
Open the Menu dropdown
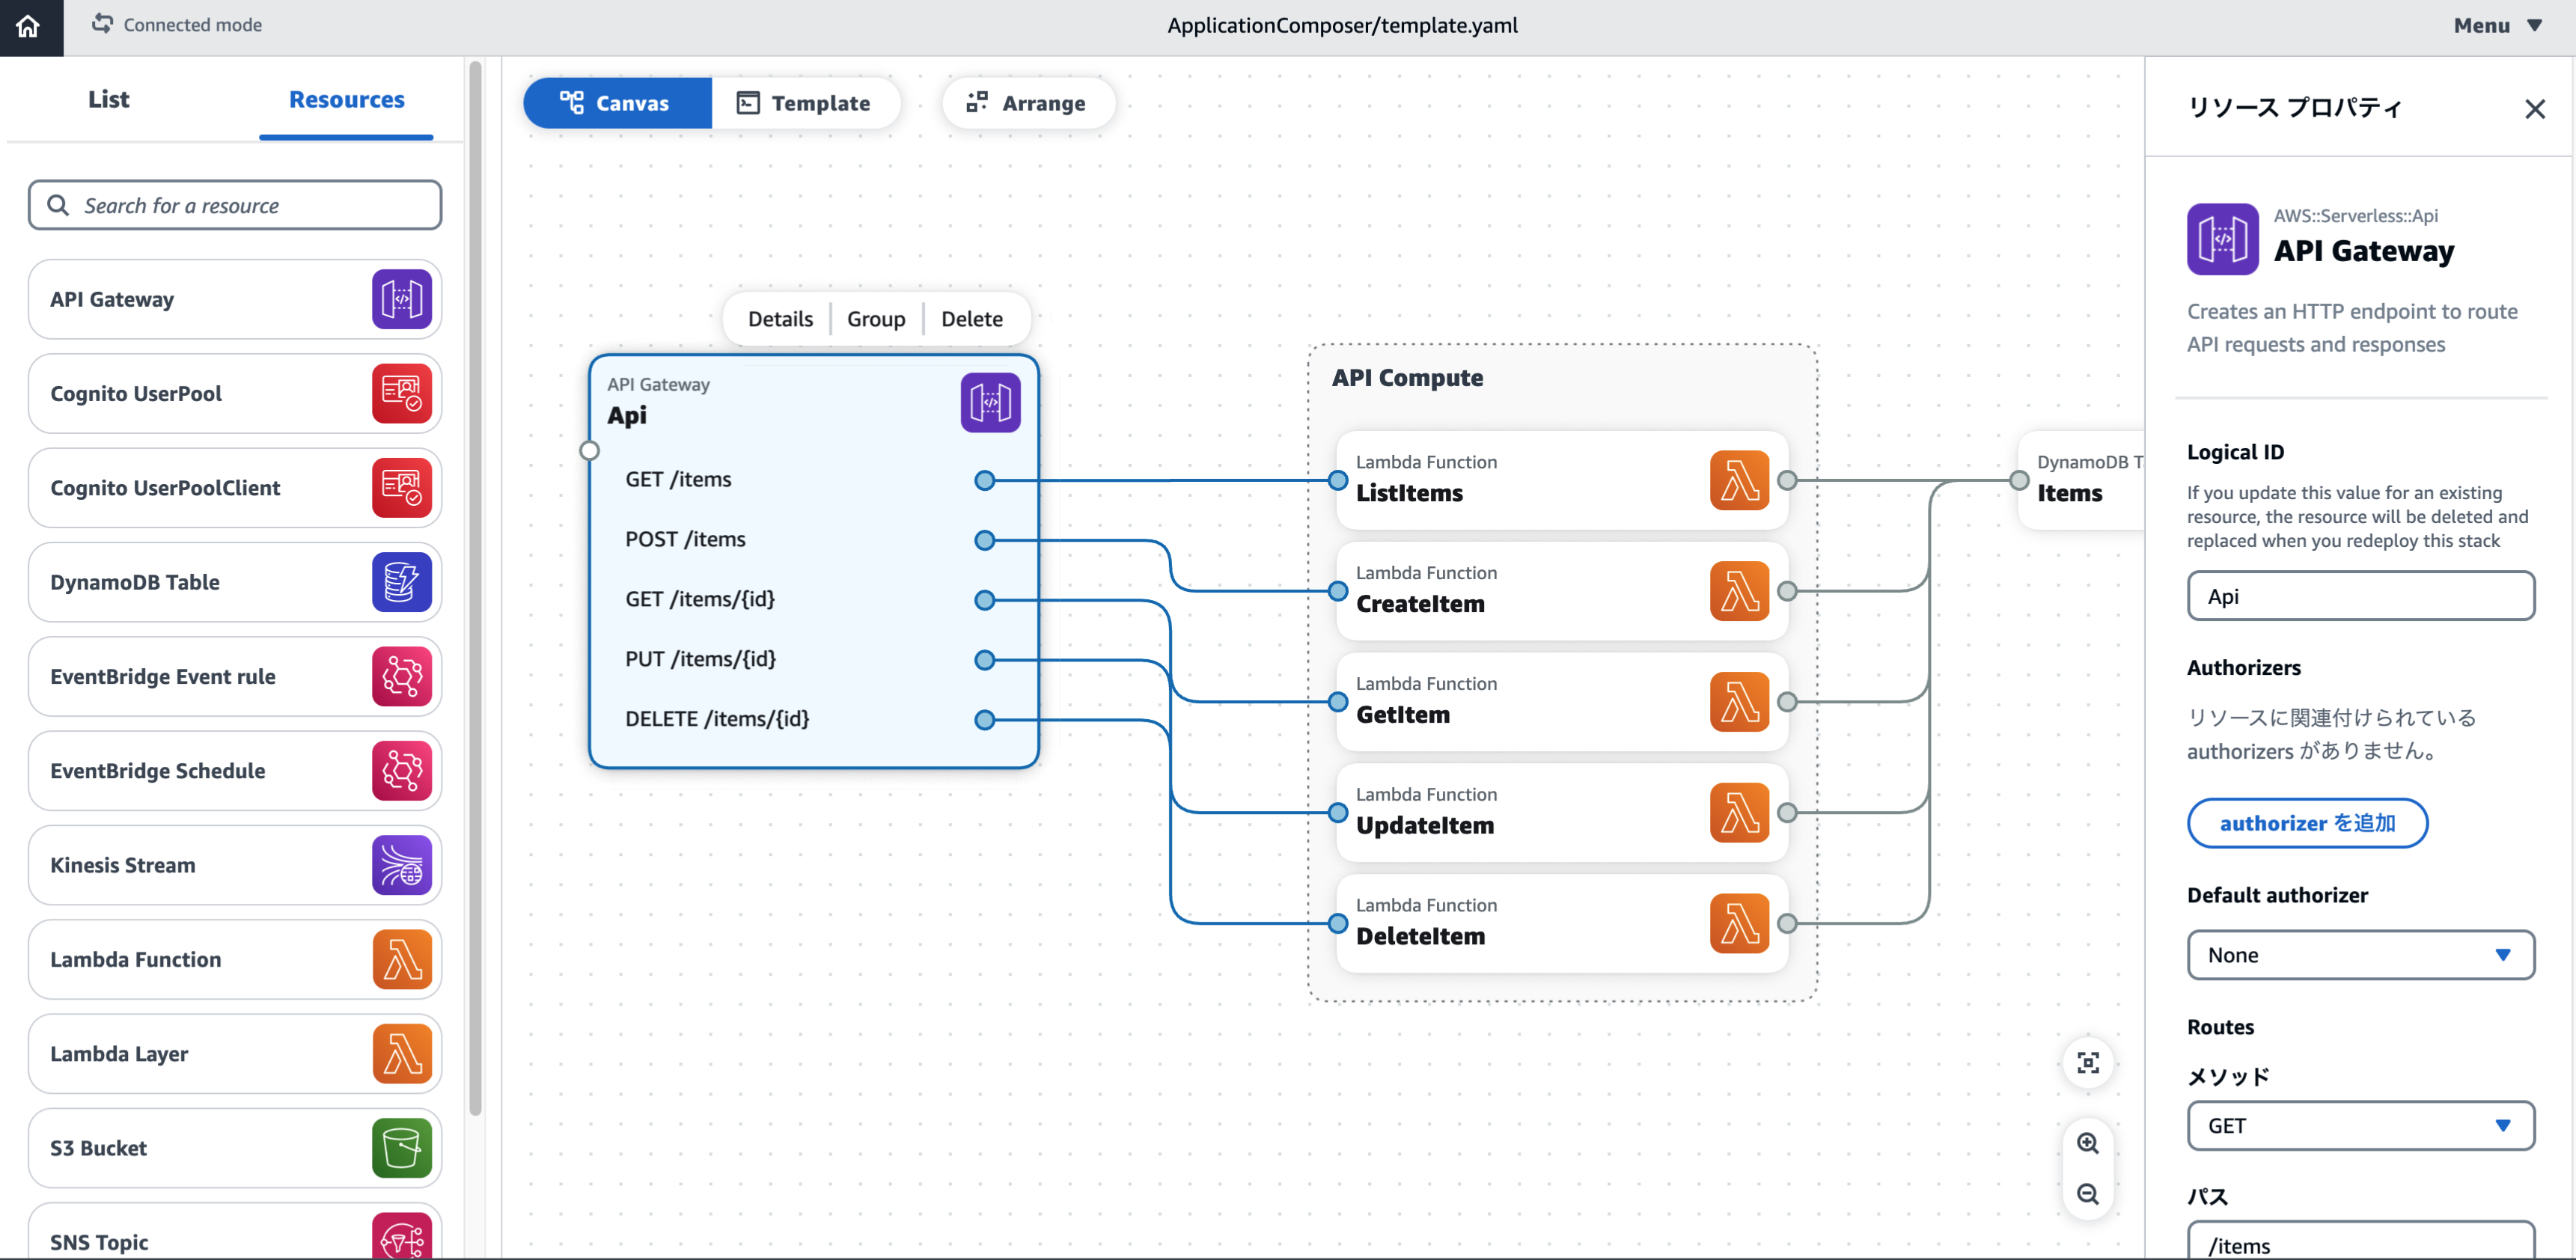tap(2498, 26)
